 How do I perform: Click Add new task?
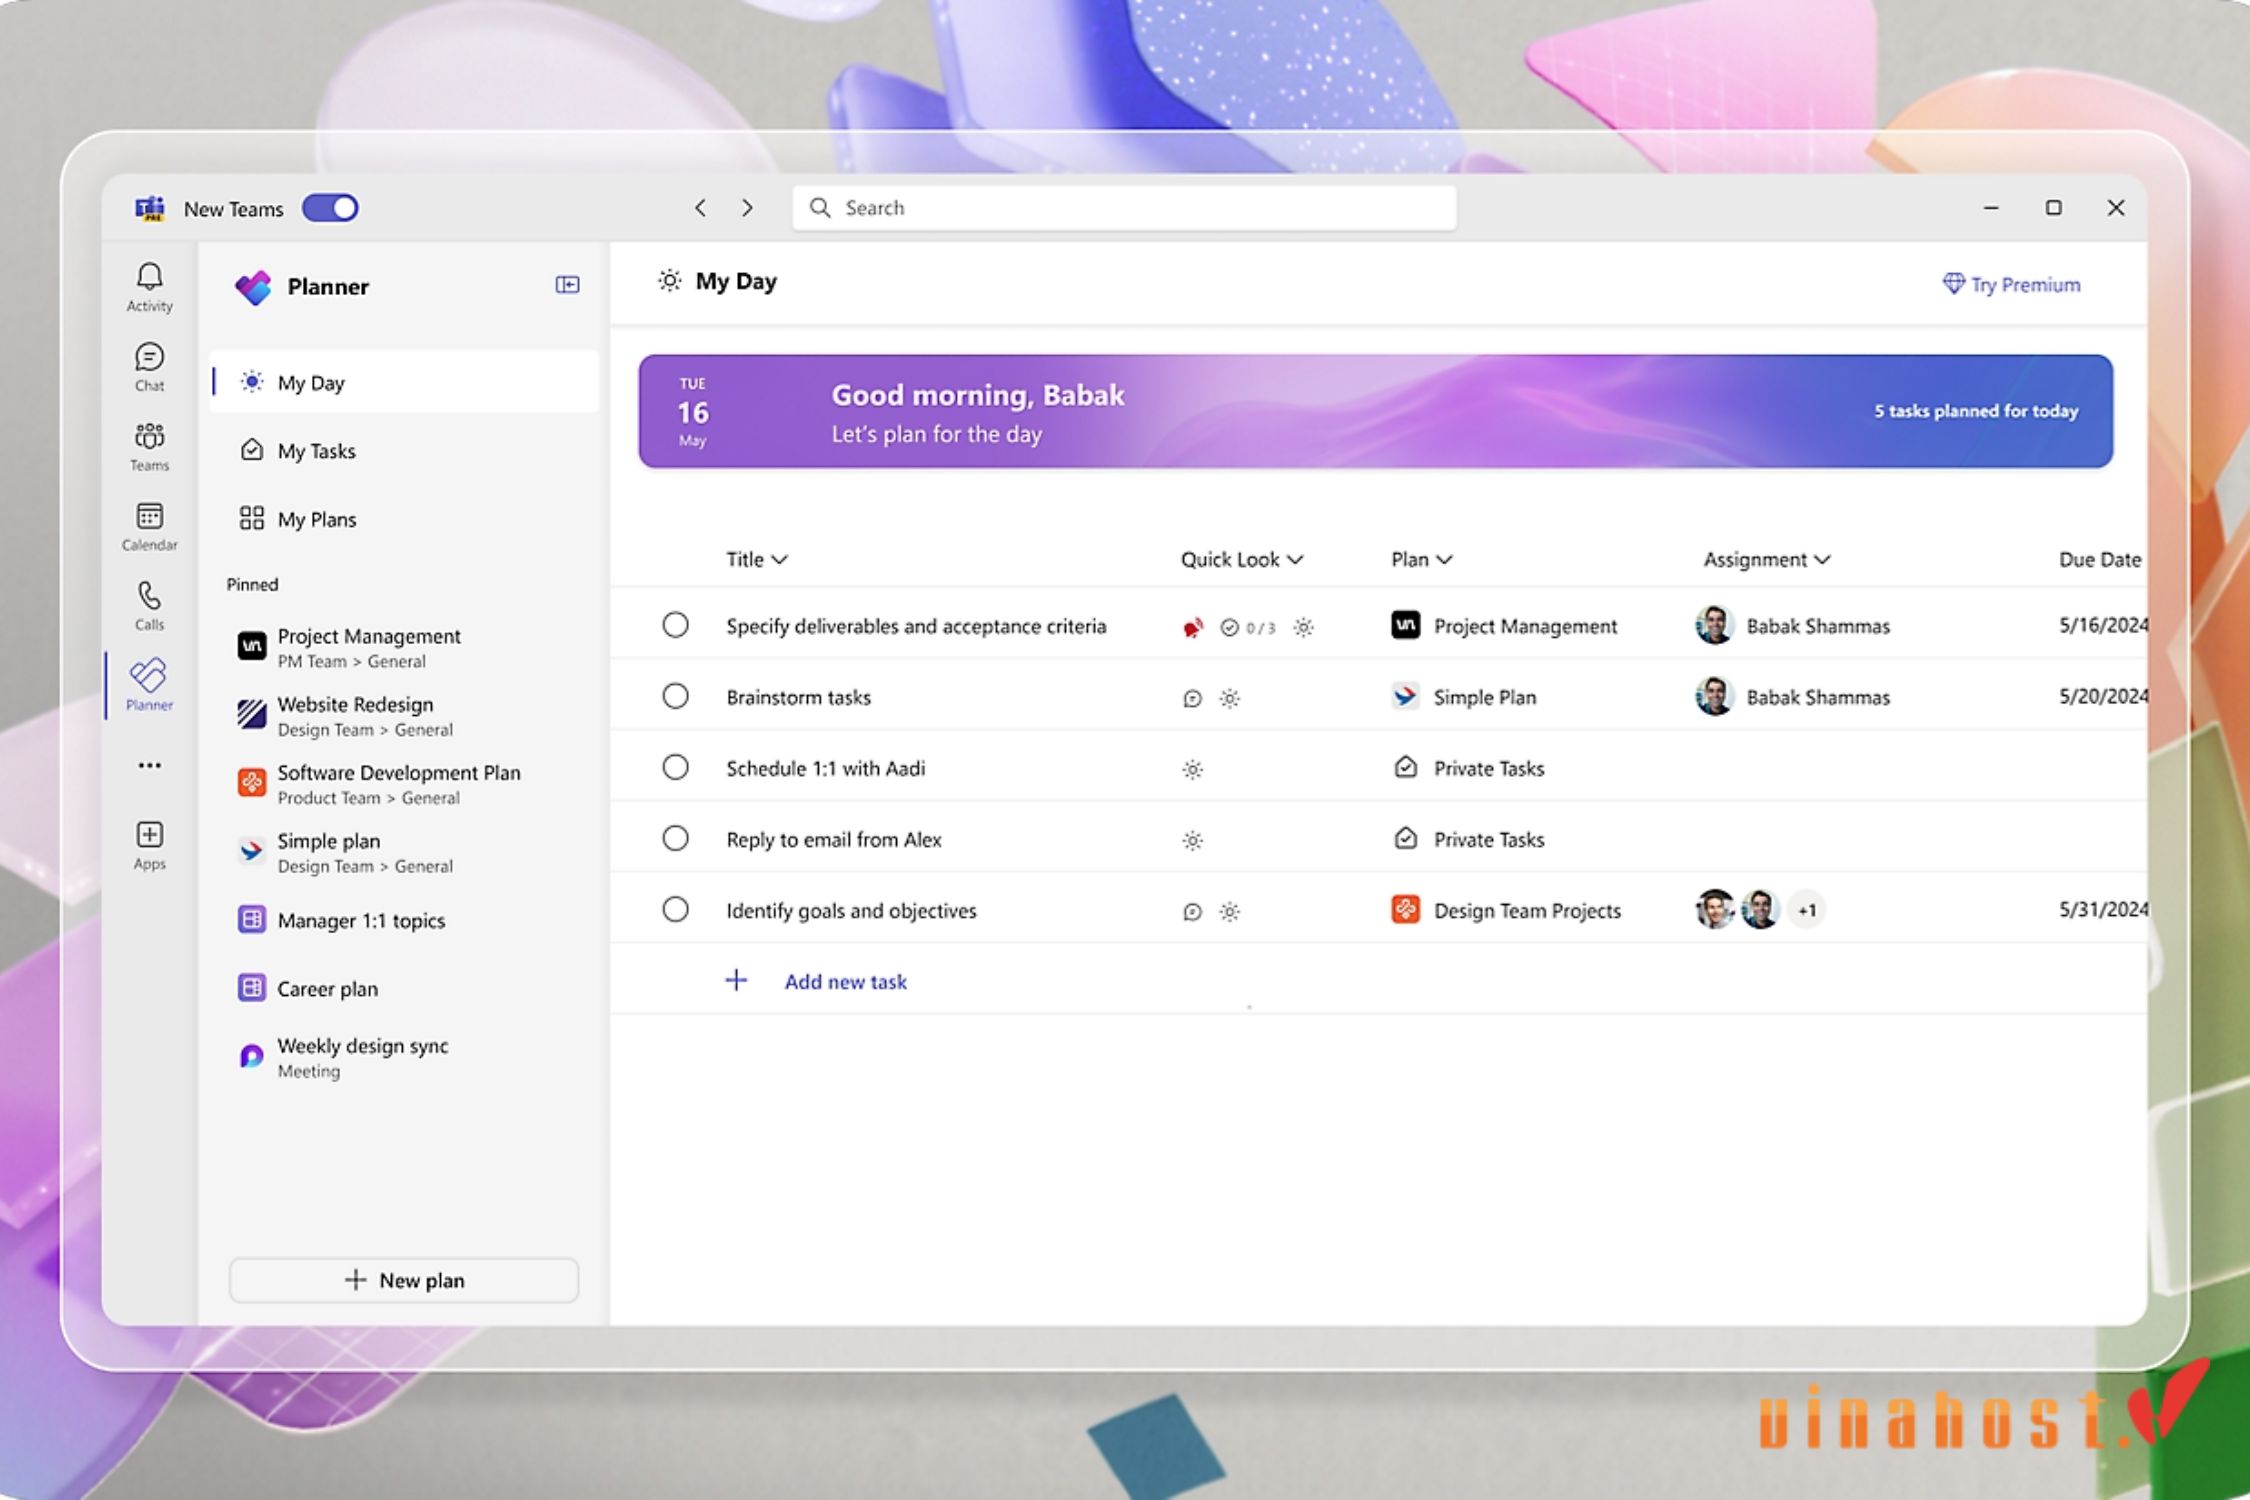point(845,981)
